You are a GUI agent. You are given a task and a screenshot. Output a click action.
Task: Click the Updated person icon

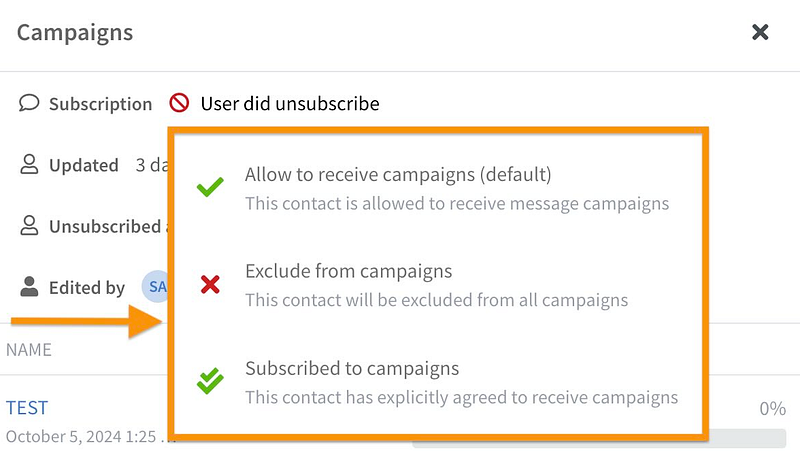(29, 165)
